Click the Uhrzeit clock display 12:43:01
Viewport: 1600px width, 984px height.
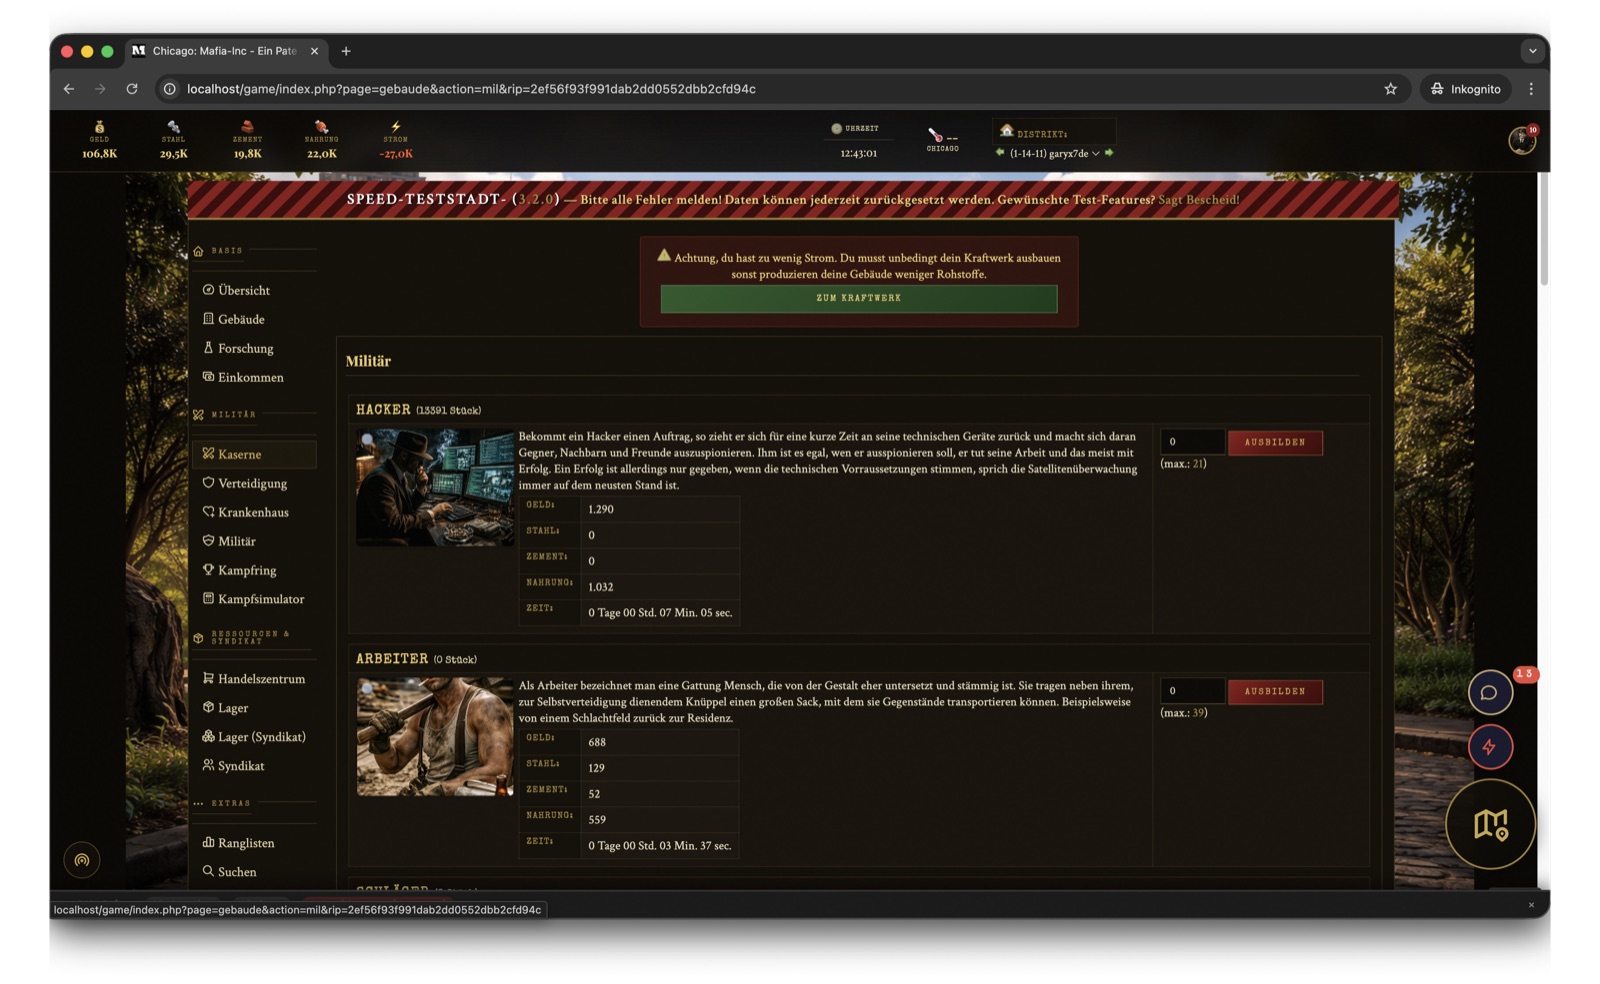[858, 153]
